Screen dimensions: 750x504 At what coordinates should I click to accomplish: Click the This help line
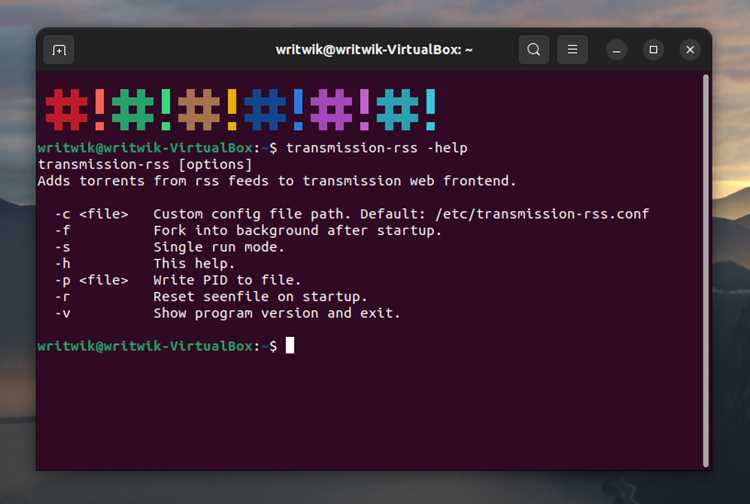click(194, 263)
